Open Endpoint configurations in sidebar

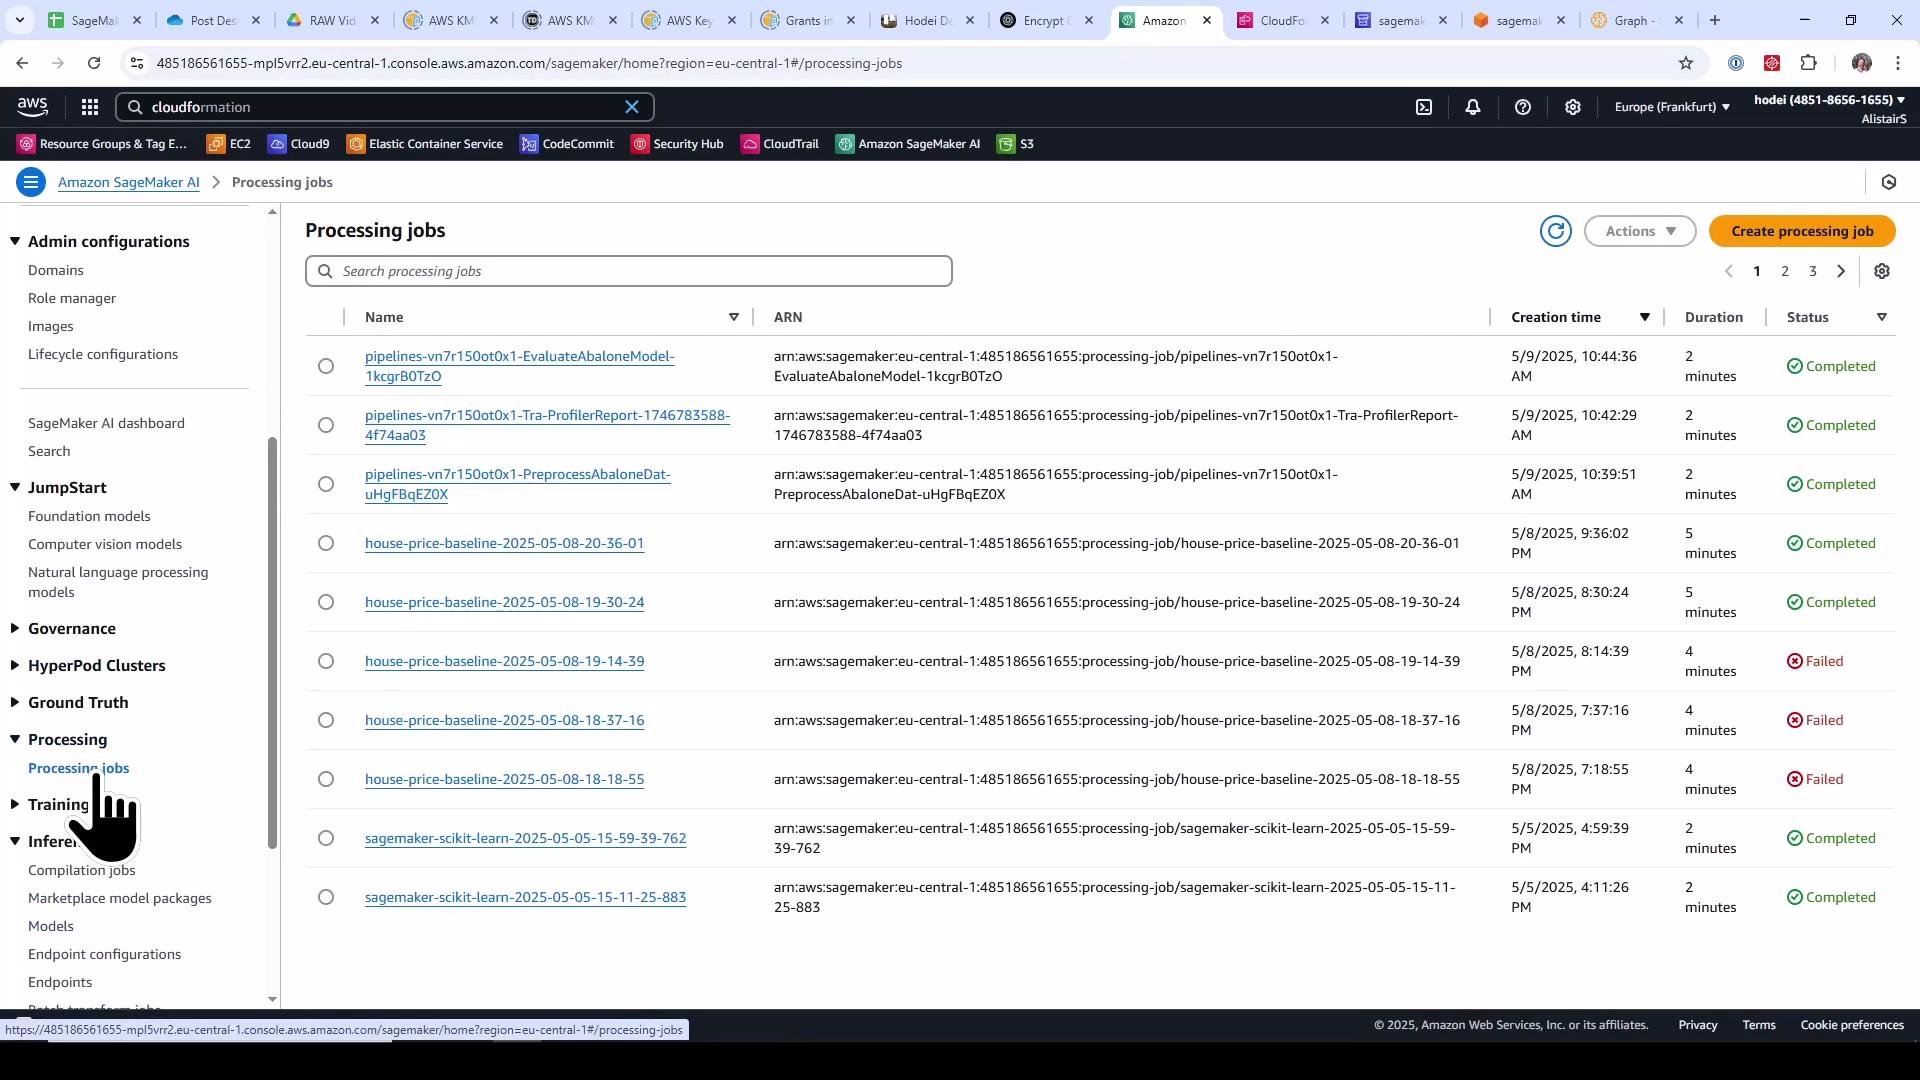(105, 955)
